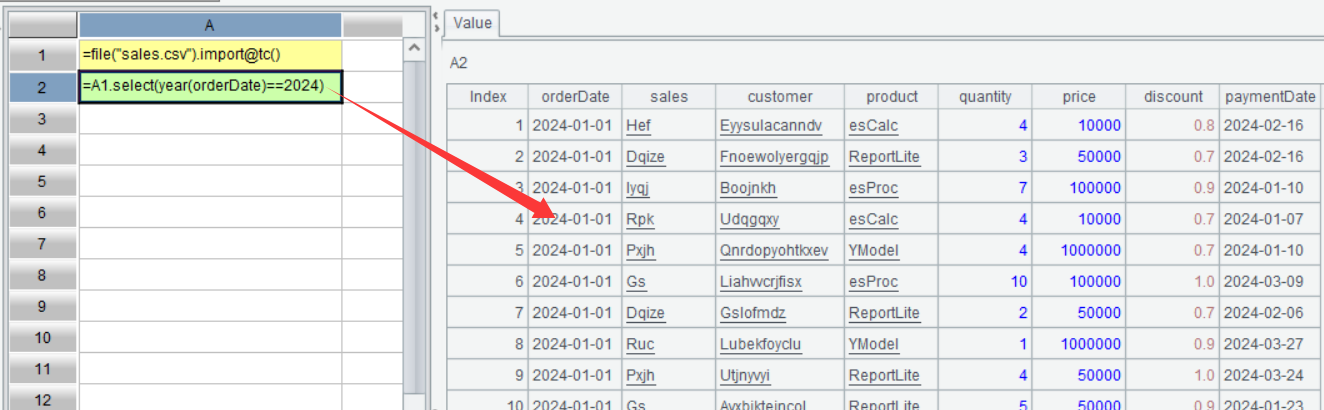Open the Hef sales link
The height and width of the screenshot is (410, 1324).
pos(637,126)
